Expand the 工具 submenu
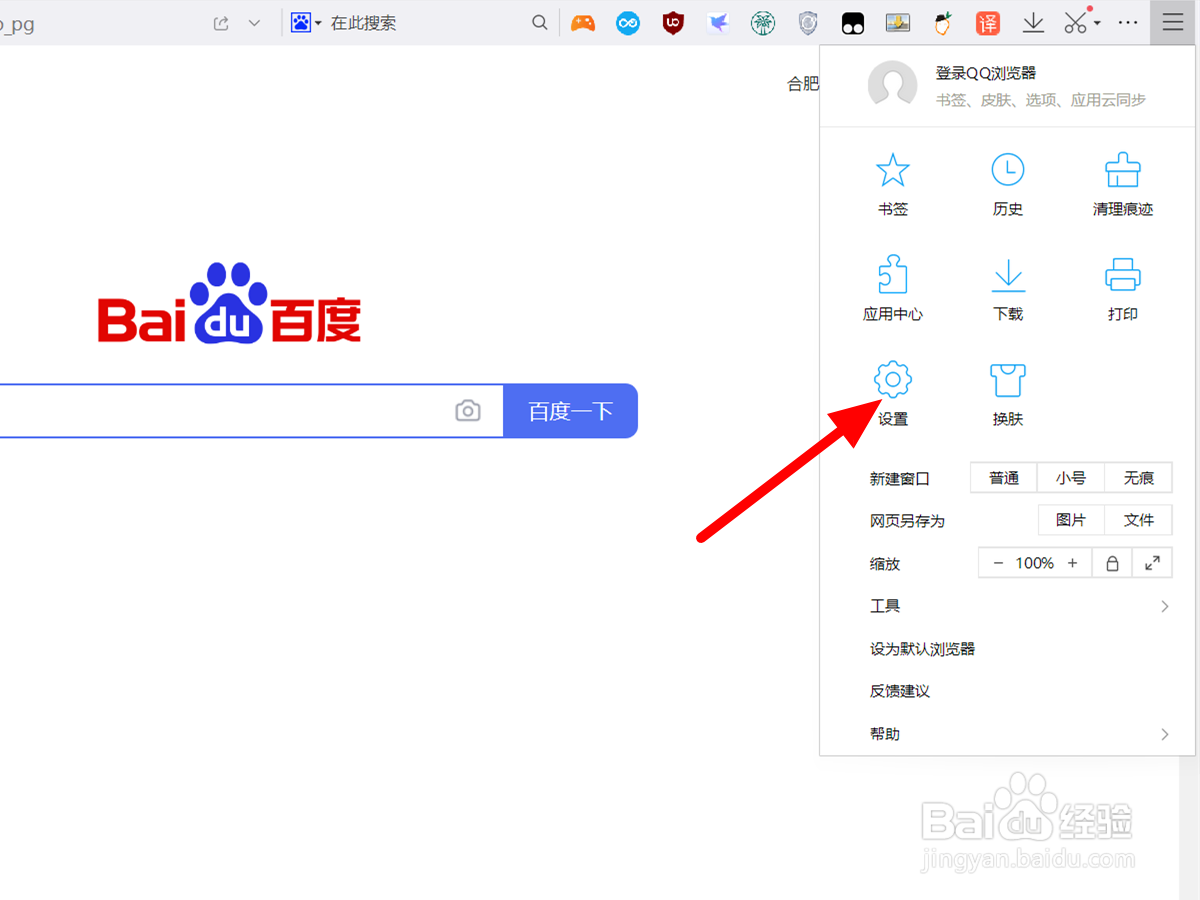 point(1020,606)
